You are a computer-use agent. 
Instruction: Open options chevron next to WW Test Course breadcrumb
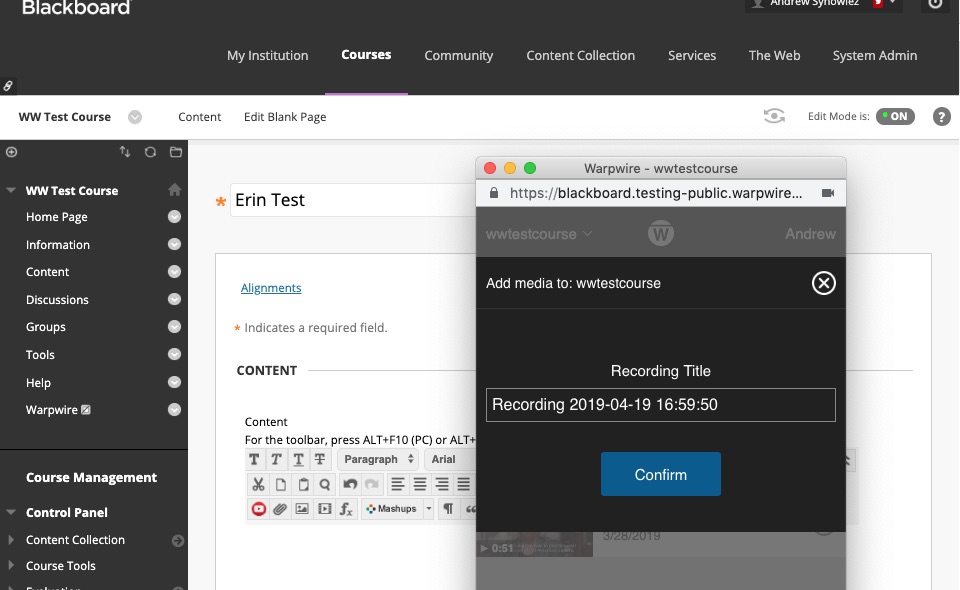point(135,117)
